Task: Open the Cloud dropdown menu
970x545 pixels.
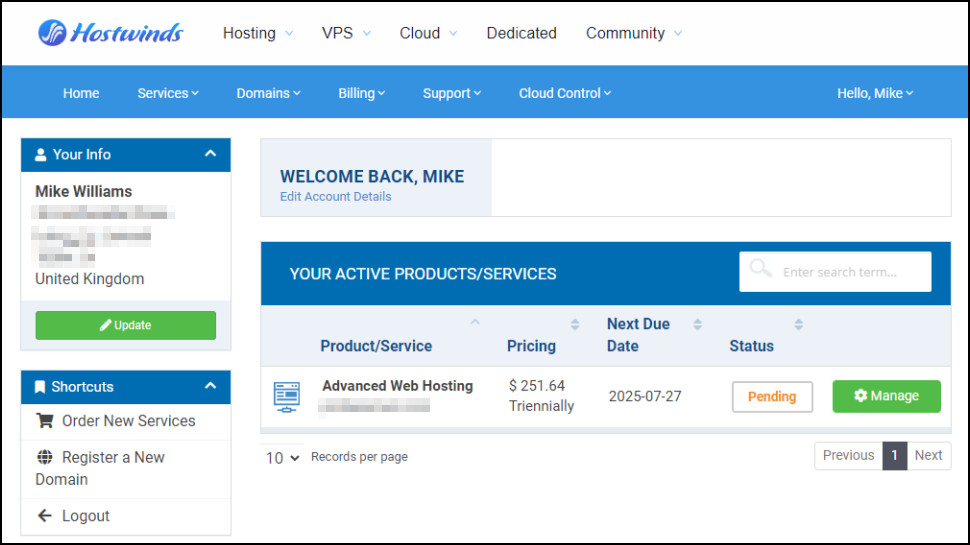Action: pyautogui.click(x=428, y=33)
